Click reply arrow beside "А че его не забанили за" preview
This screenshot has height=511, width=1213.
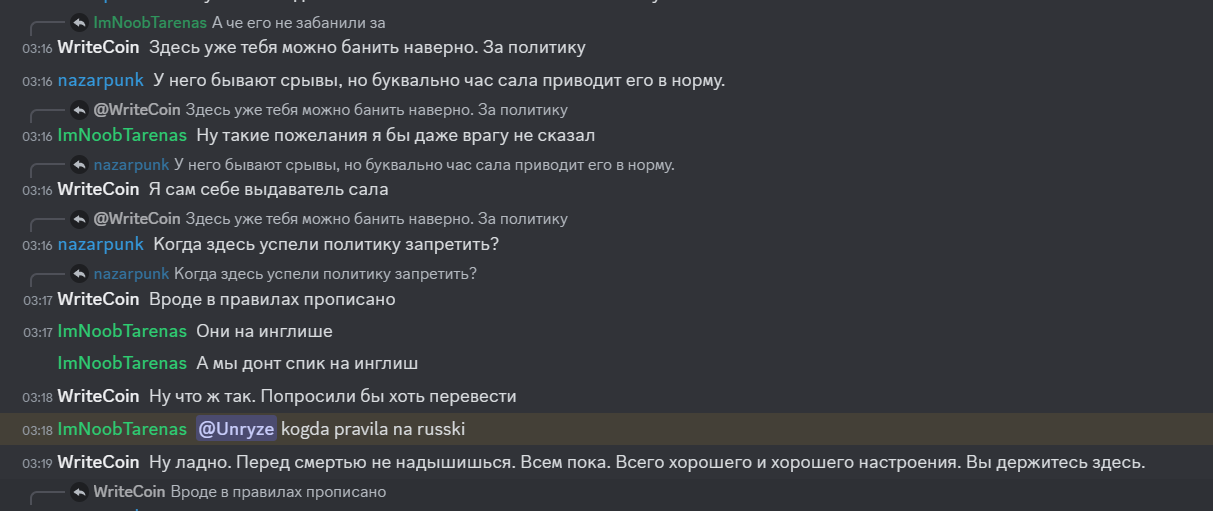pyautogui.click(x=79, y=22)
